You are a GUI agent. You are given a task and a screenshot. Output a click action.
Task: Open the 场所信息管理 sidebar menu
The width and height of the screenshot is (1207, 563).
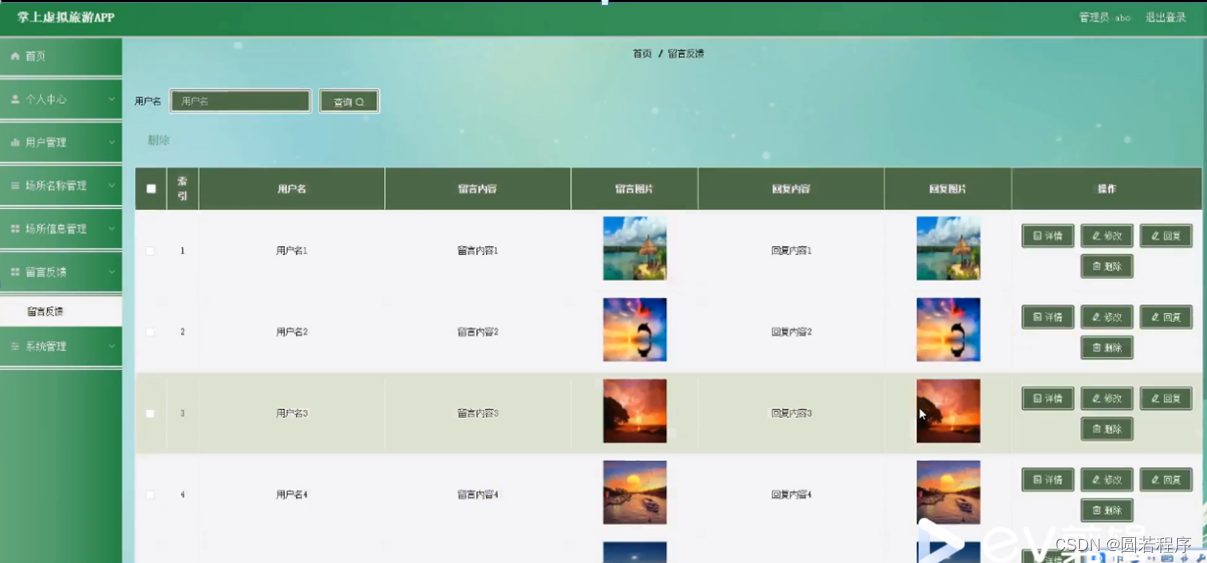click(x=61, y=228)
